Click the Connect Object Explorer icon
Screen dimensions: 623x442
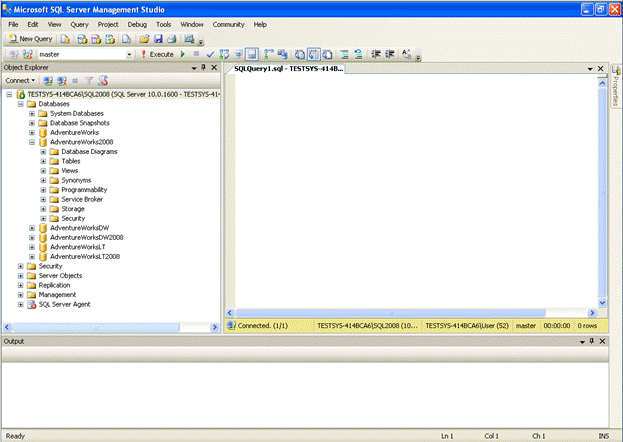48,81
